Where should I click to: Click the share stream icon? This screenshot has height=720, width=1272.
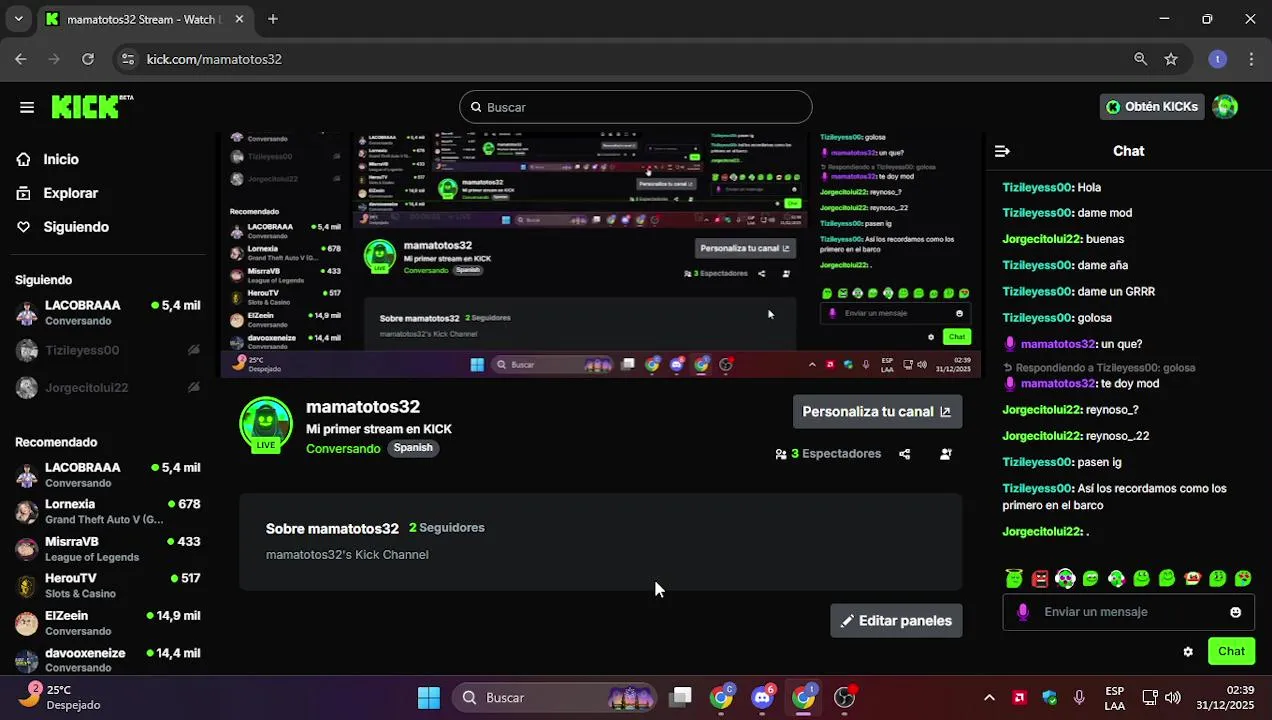pyautogui.click(x=904, y=454)
